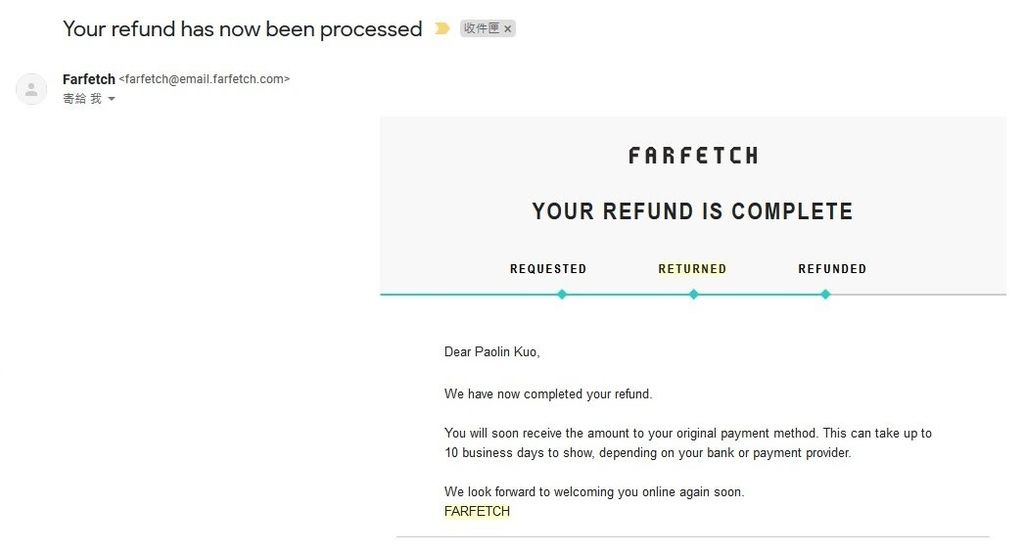Click the highlighted FARFETCH signature text
Screen dimensions: 1024x554
pos(477,511)
